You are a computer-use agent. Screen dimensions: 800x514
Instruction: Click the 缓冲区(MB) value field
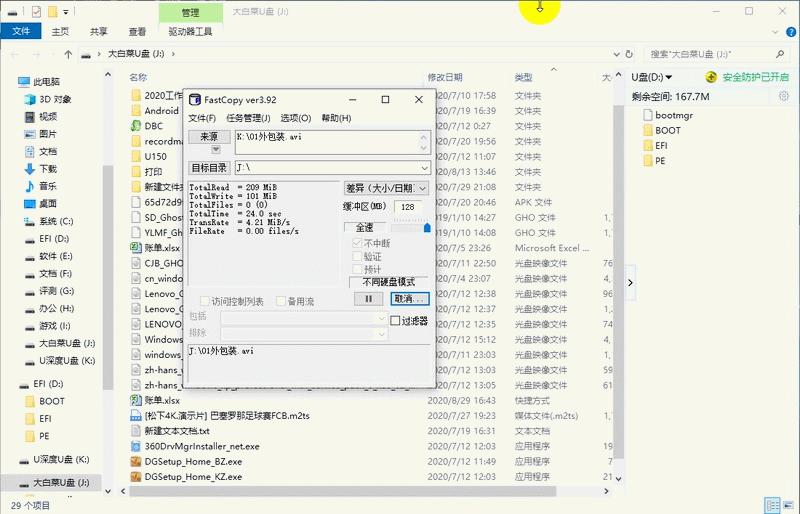point(408,207)
